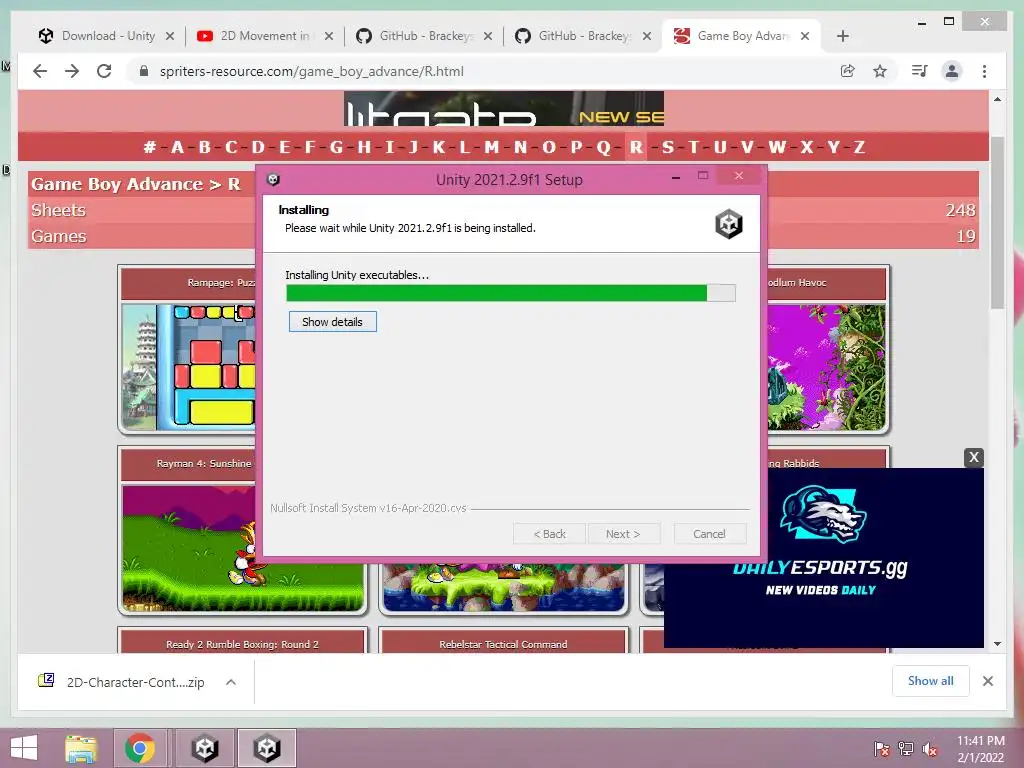
Task: Click Show details in Unity Setup
Action: [x=332, y=321]
